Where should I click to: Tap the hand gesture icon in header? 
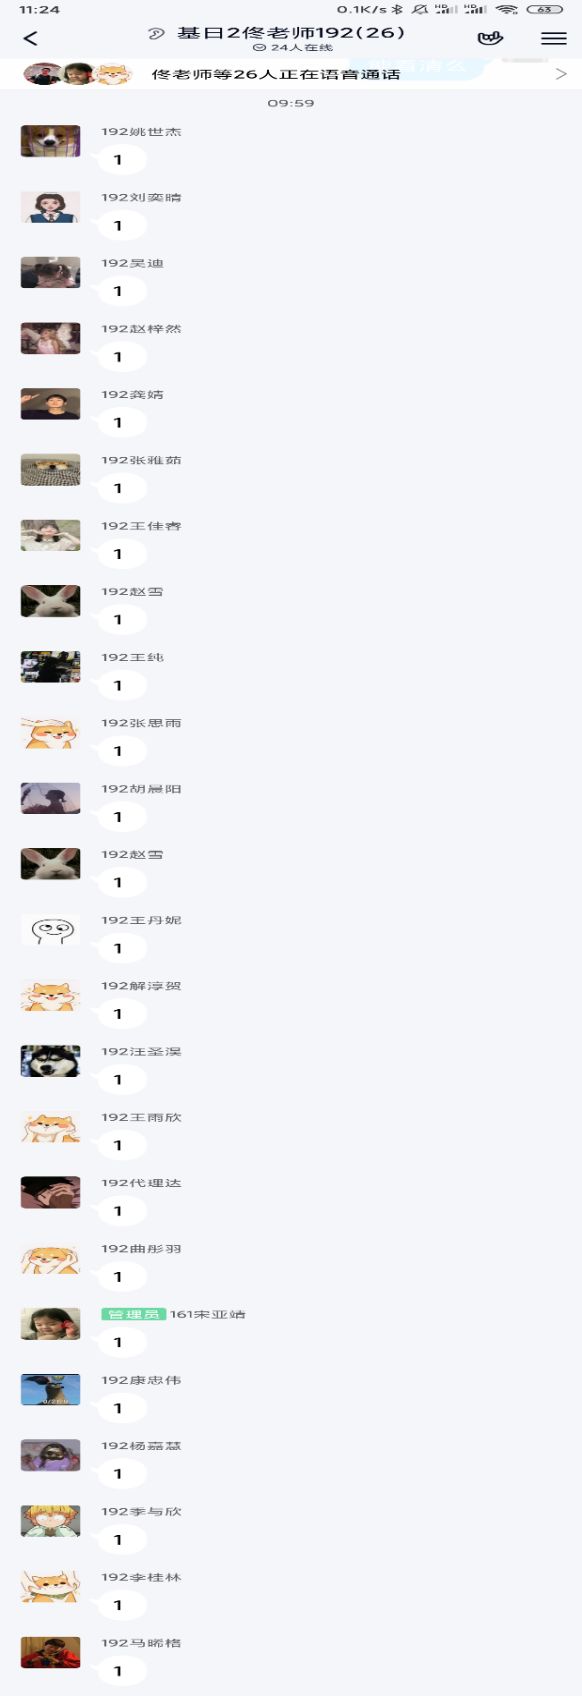(490, 38)
